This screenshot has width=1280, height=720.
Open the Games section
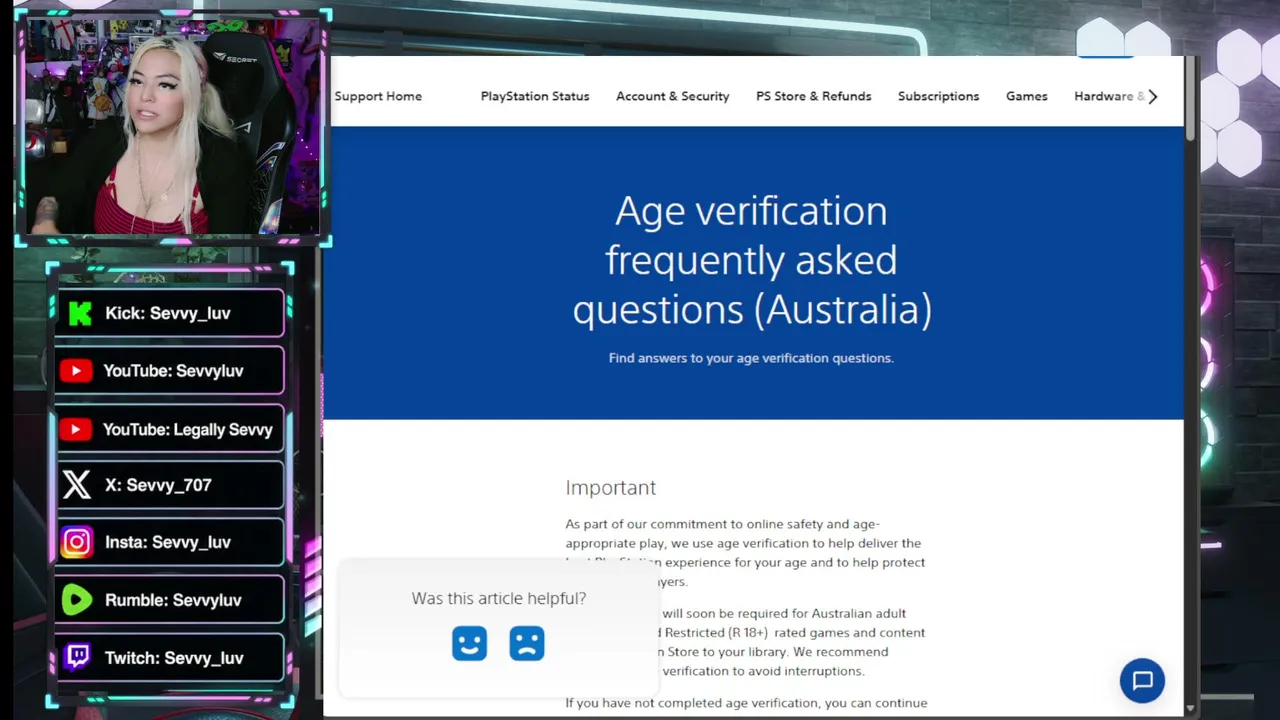pyautogui.click(x=1026, y=96)
